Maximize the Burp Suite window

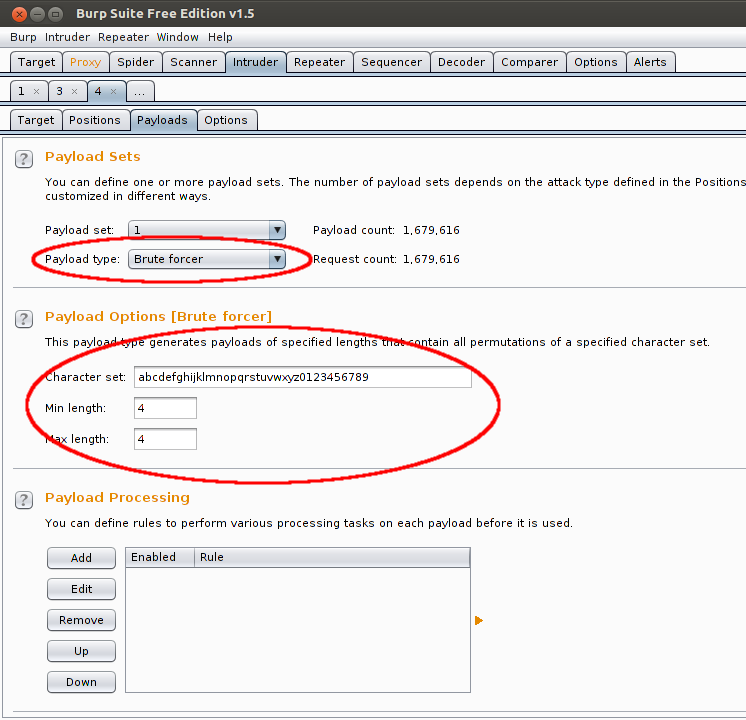(x=56, y=14)
